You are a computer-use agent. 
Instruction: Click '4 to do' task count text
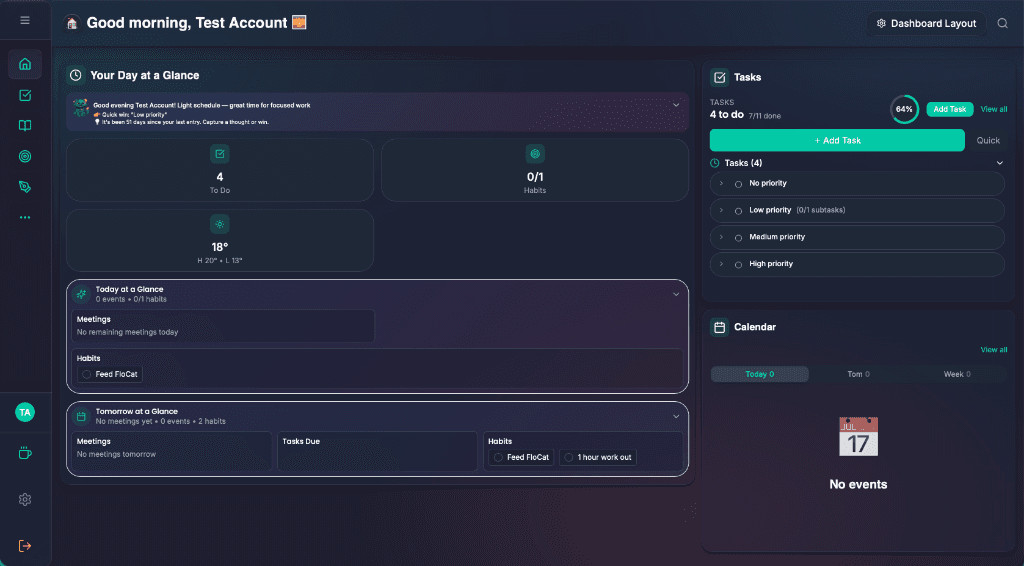(726, 114)
